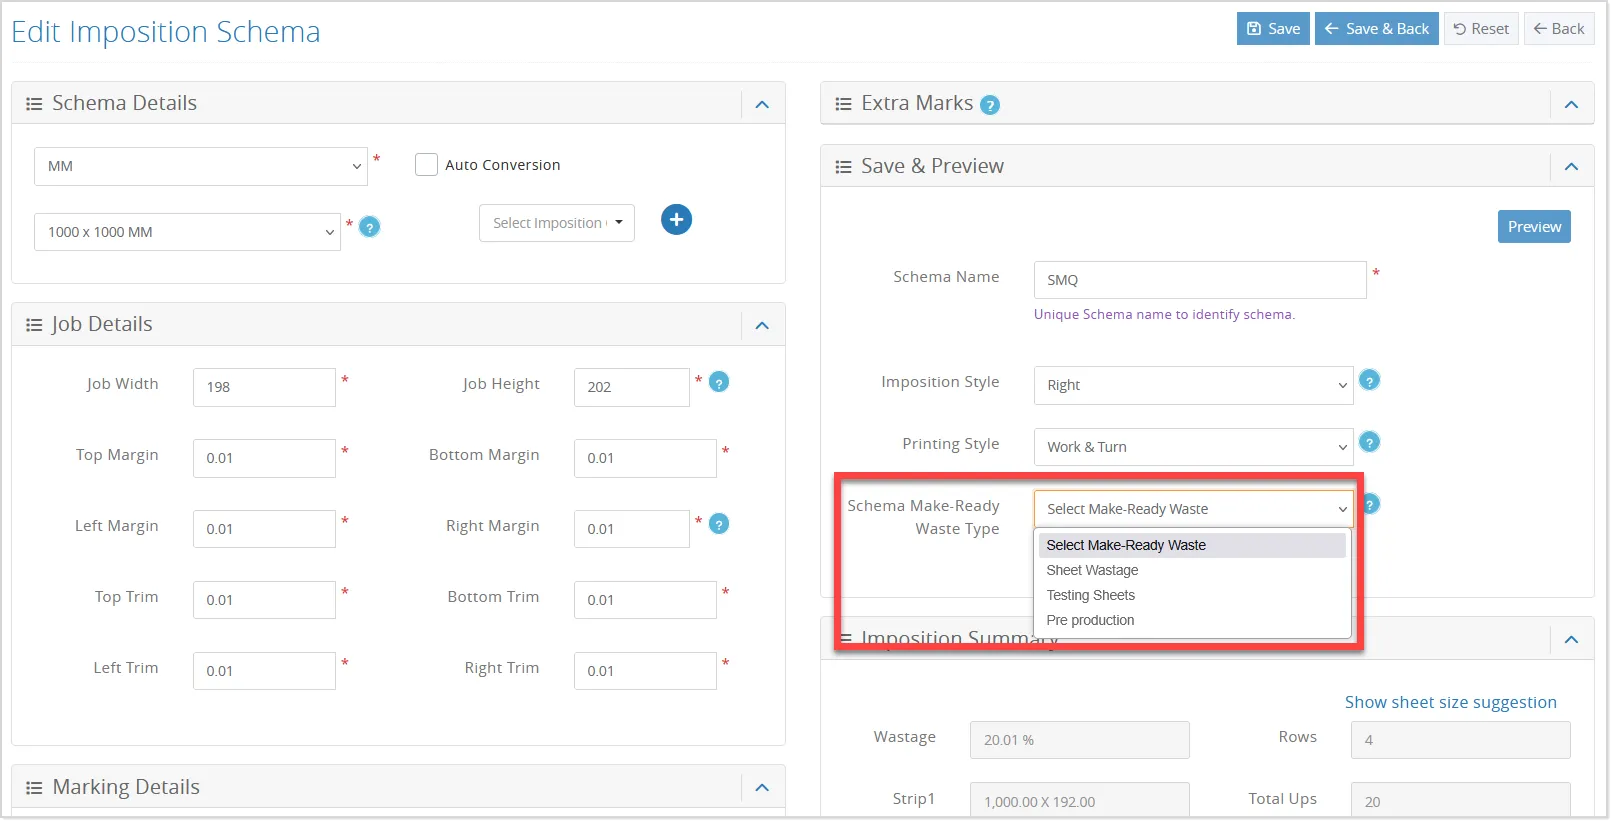Click the Left Trim input field
Viewport: 1613px width, 823px height.
[264, 671]
